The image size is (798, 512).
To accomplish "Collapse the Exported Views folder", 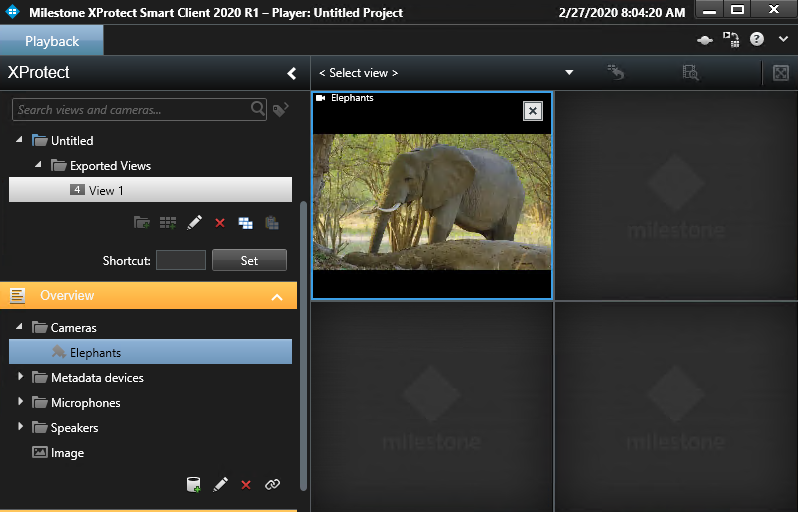I will (x=38, y=164).
